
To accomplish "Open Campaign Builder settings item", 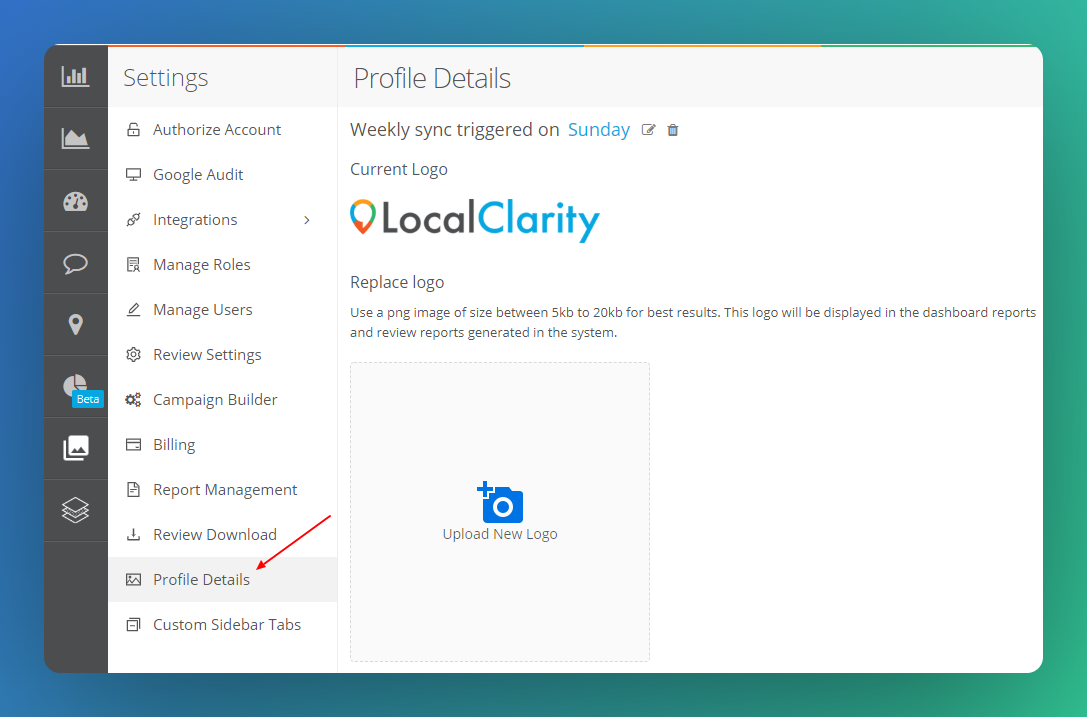I will coord(214,400).
